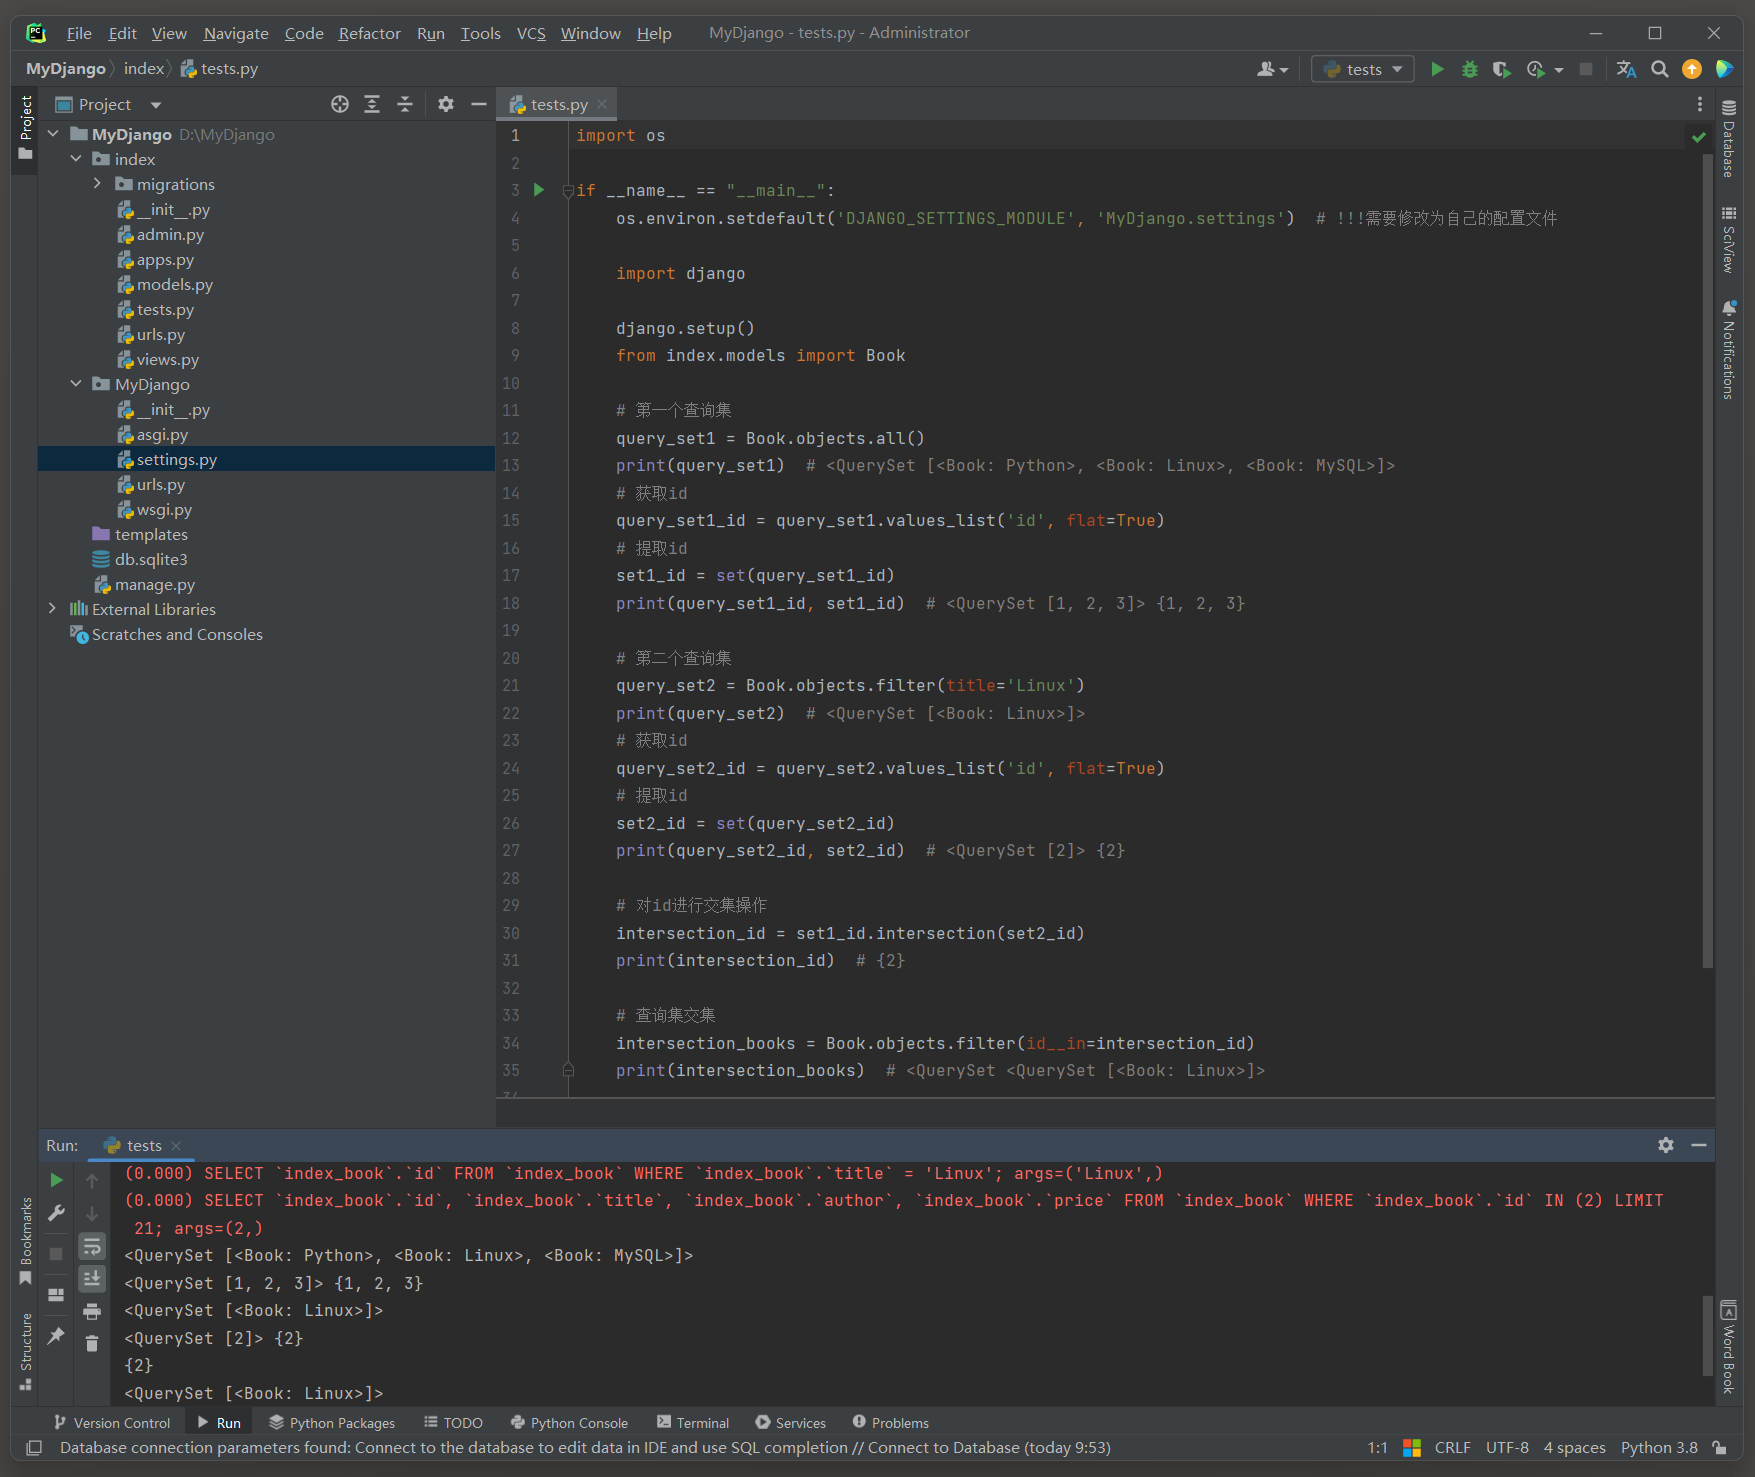Click the Run console vertical scrollbar
The height and width of the screenshot is (1477, 1755).
tap(1708, 1335)
